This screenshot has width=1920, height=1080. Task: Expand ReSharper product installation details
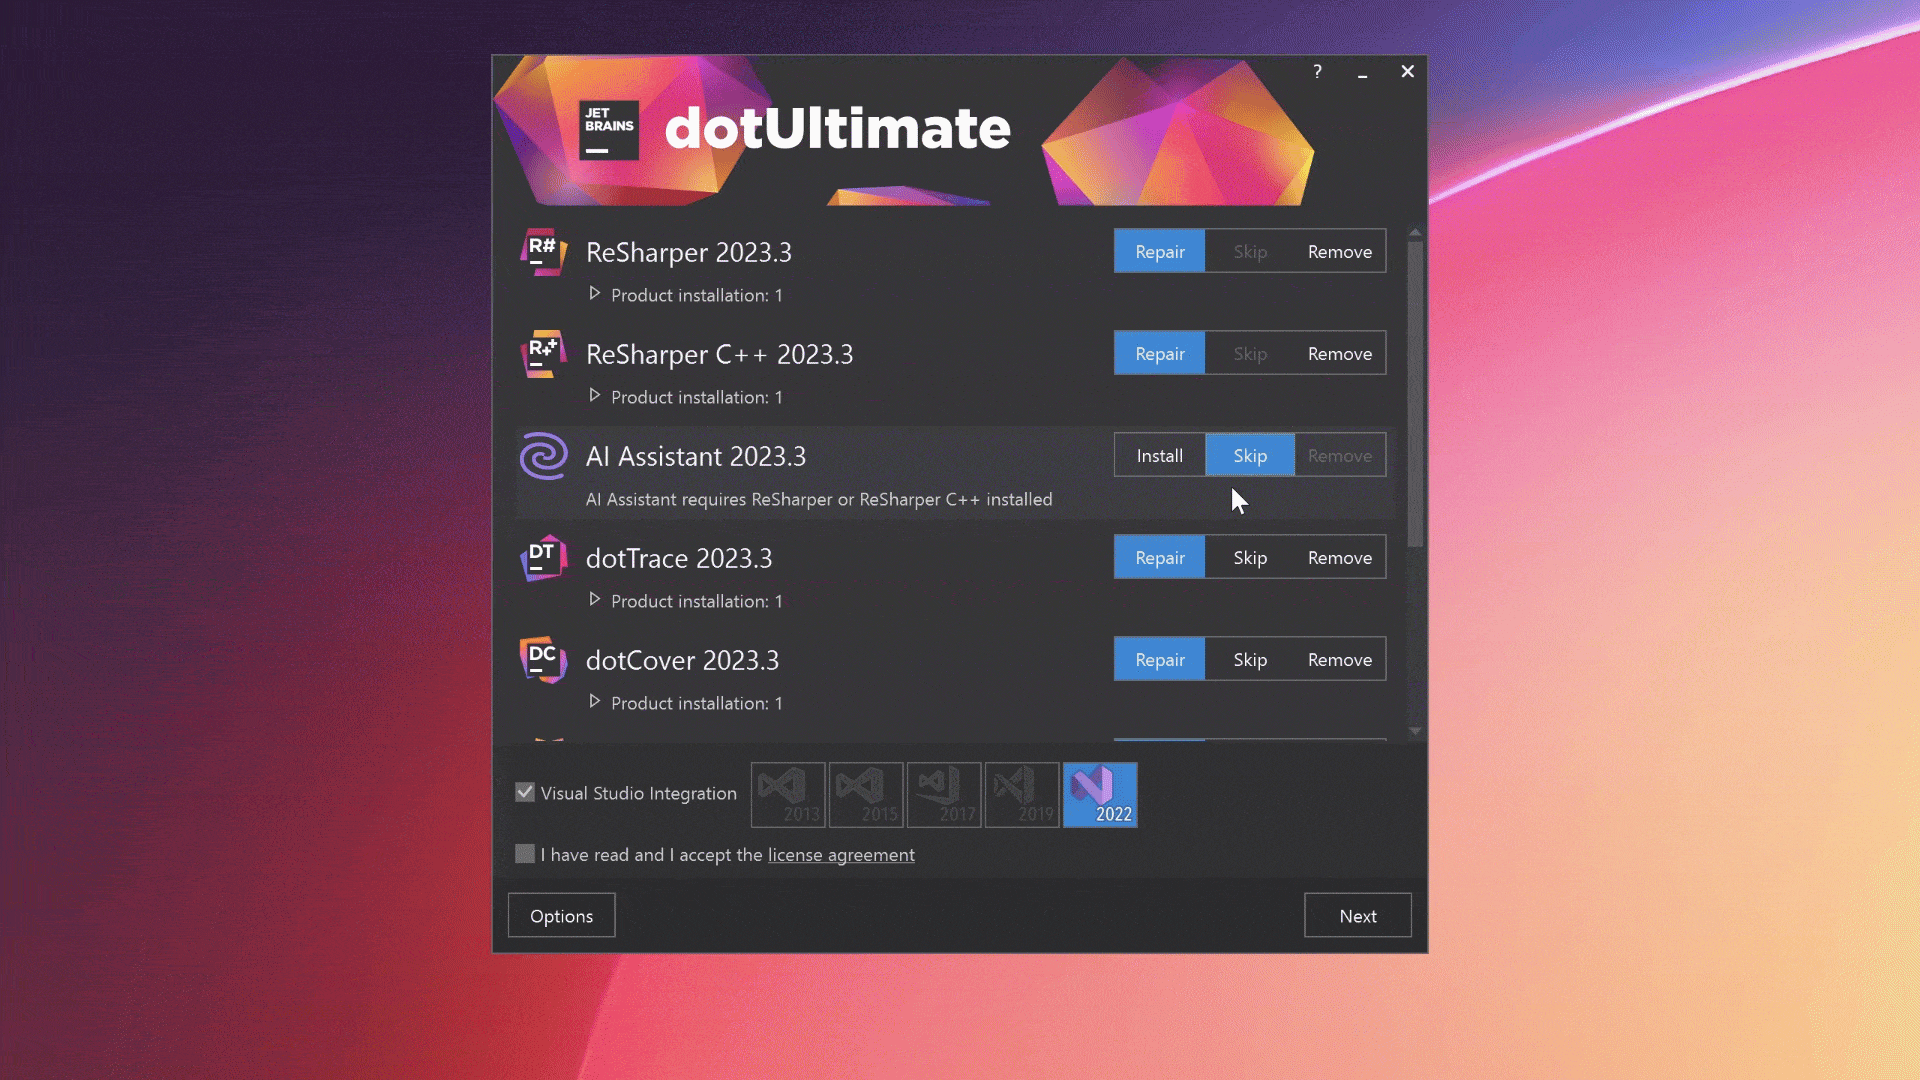[595, 294]
